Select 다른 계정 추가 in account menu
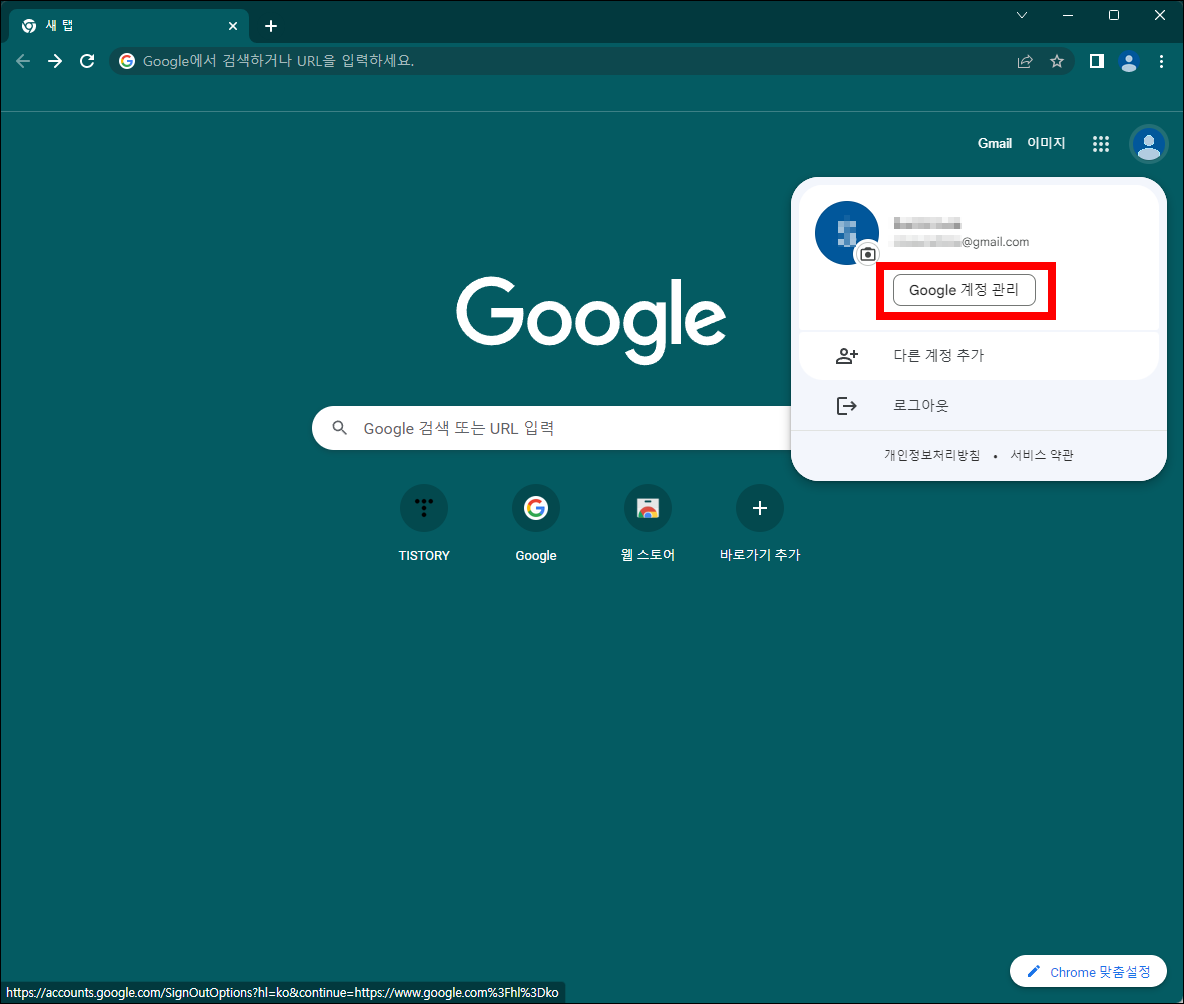 979,356
